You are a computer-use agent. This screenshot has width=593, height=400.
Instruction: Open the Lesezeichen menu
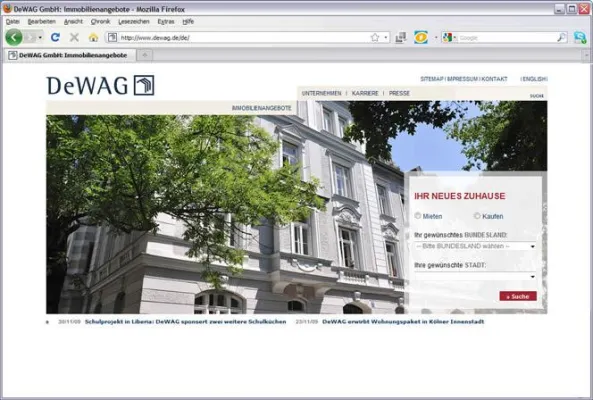click(134, 22)
